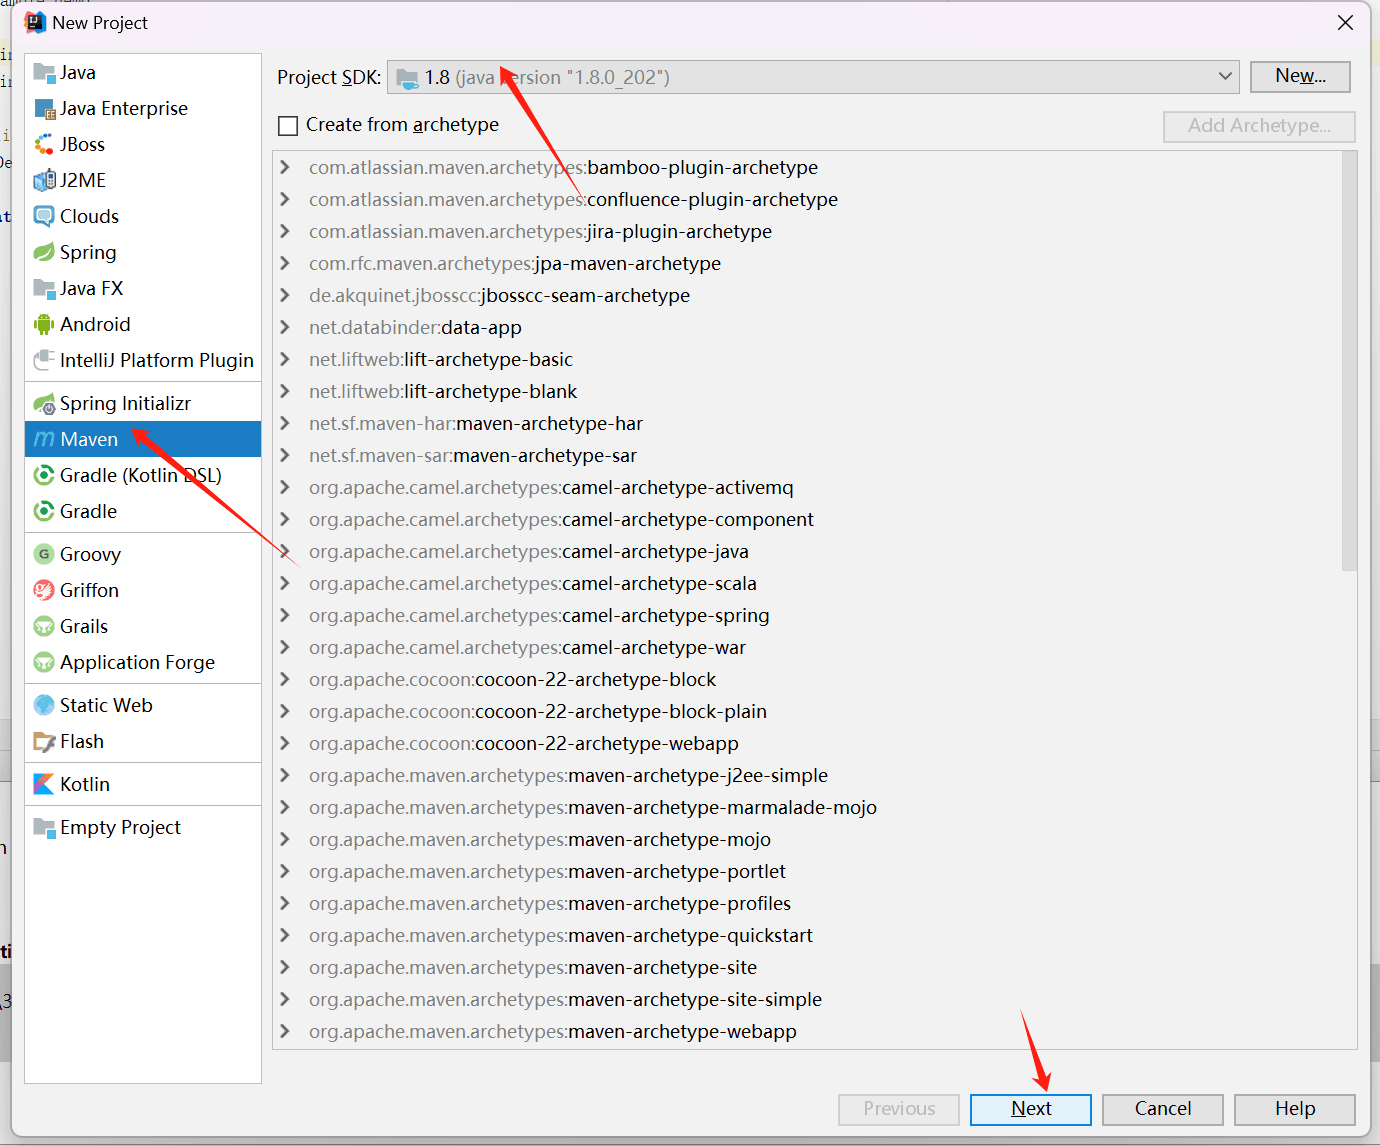Image resolution: width=1380 pixels, height=1146 pixels.
Task: Click the Maven 'm' icon
Action: (x=44, y=439)
